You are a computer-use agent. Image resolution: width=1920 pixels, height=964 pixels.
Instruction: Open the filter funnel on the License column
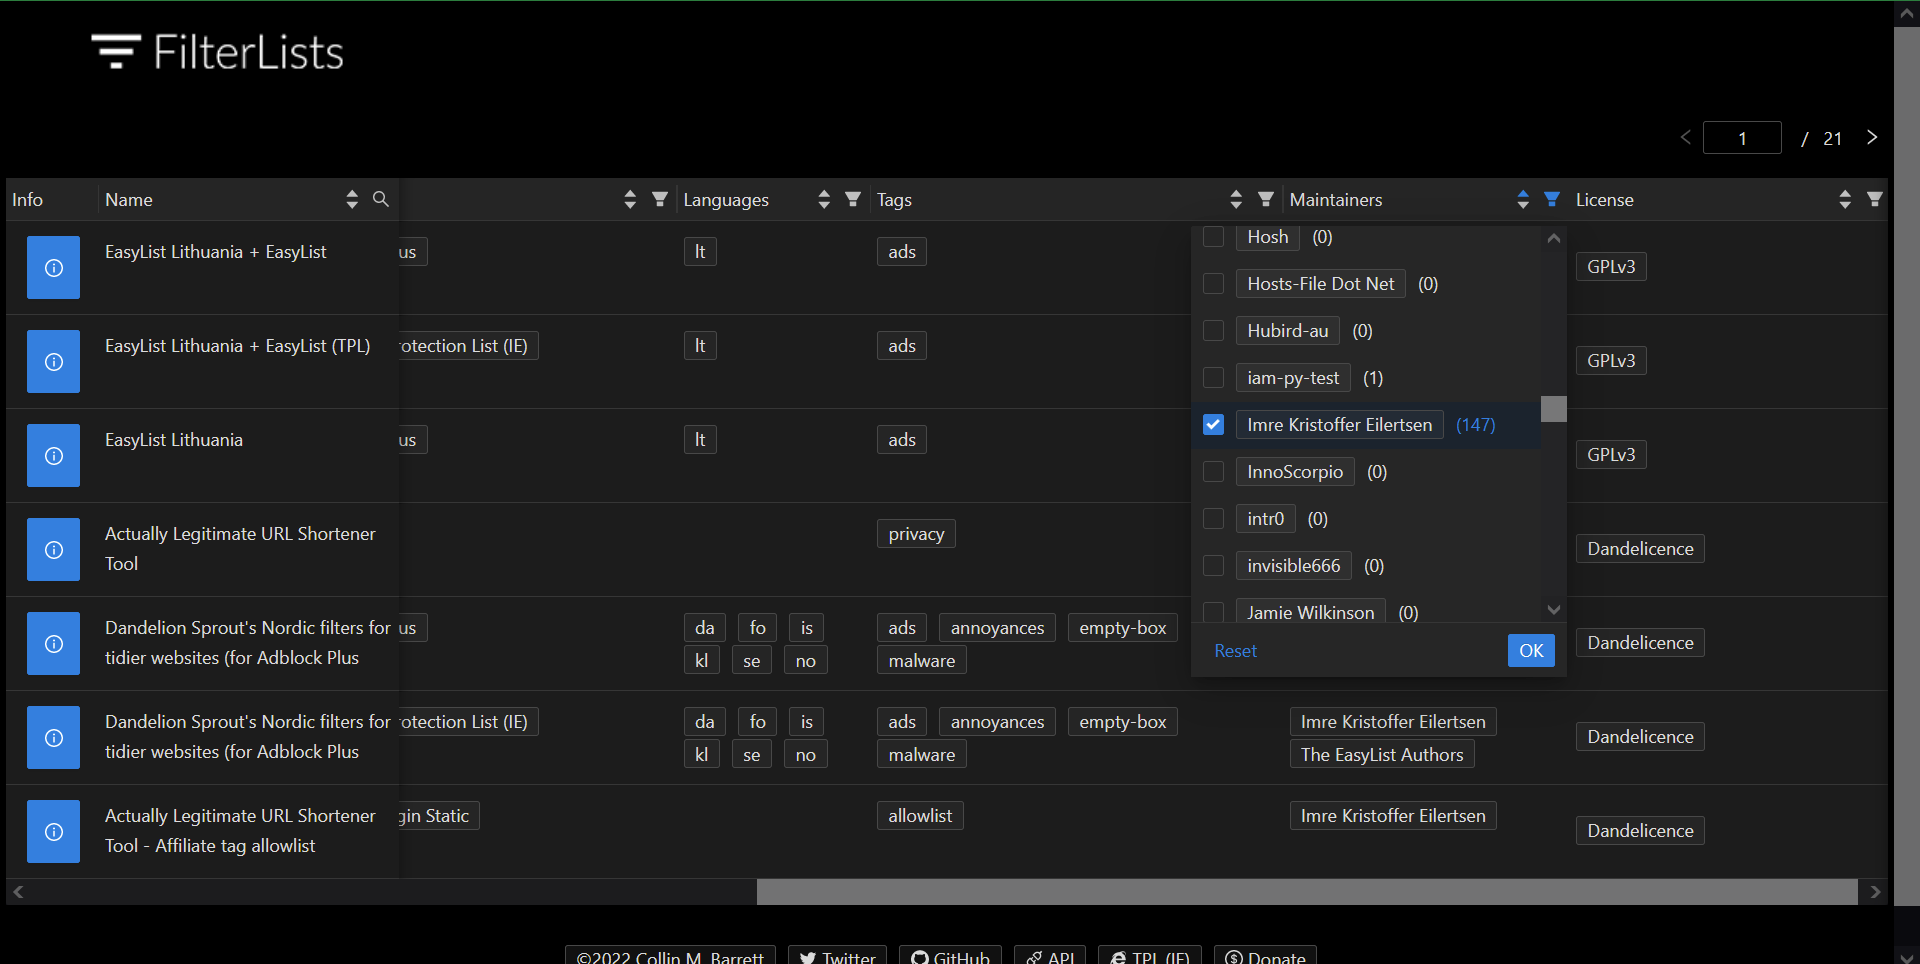(1874, 199)
